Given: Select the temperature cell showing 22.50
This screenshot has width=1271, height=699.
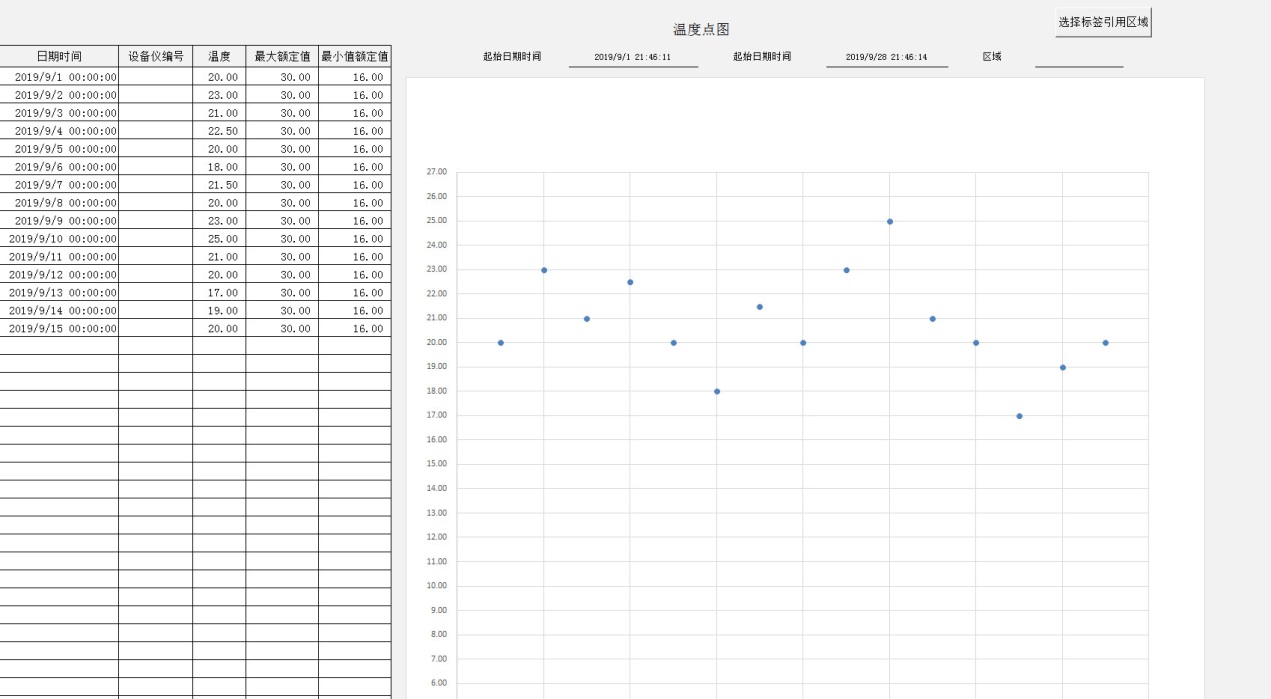Looking at the screenshot, I should point(219,131).
